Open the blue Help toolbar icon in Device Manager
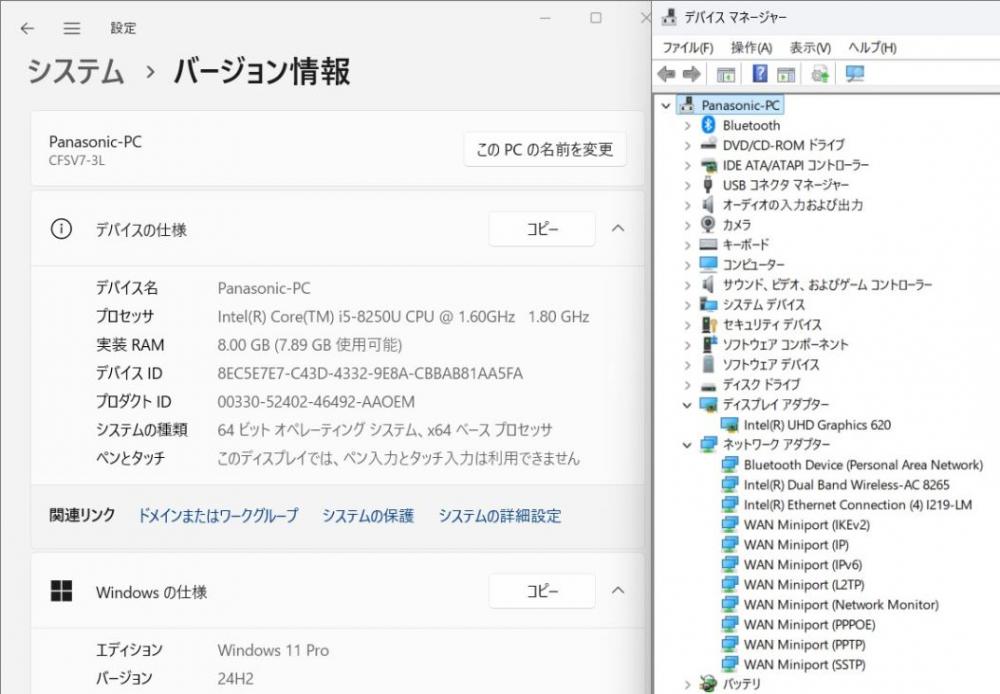Viewport: 1000px width, 694px height. click(x=760, y=73)
